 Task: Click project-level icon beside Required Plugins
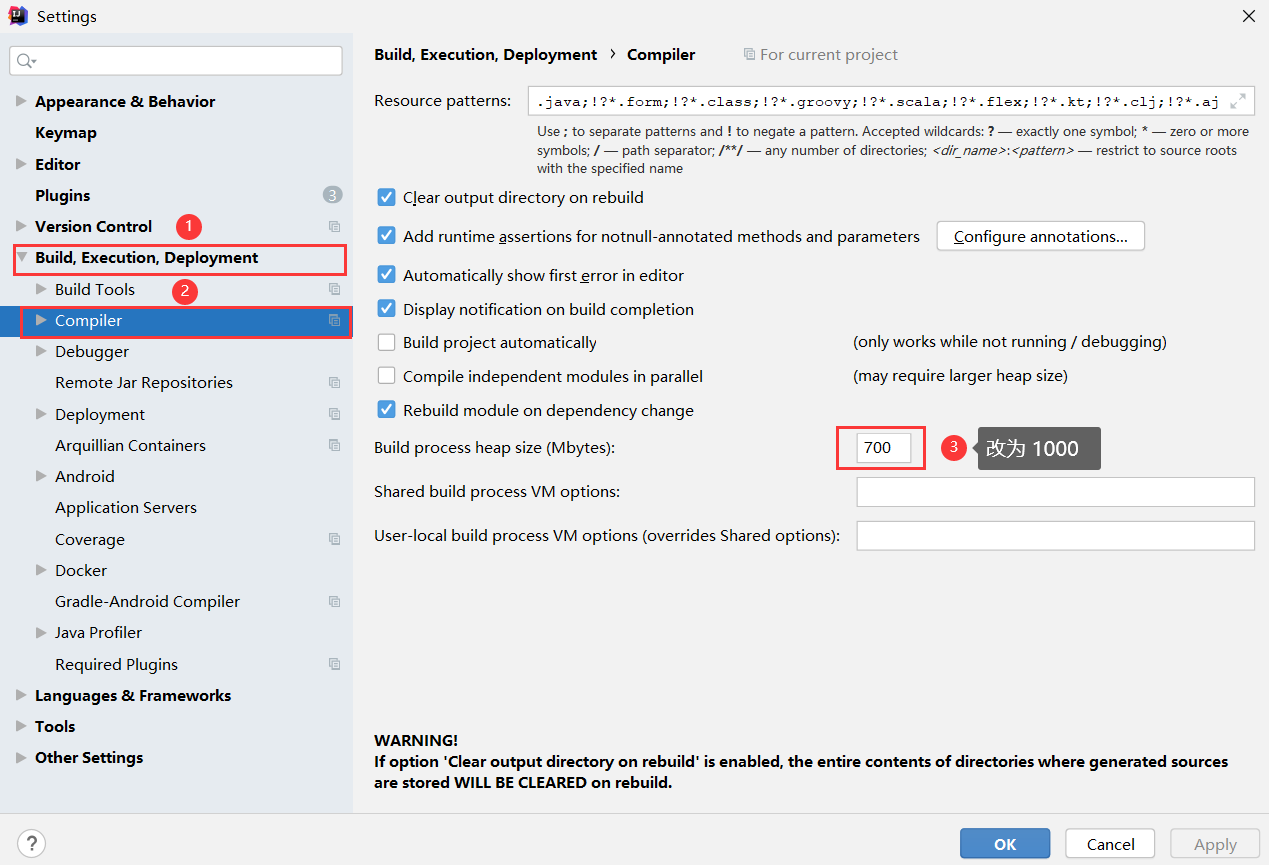[334, 665]
